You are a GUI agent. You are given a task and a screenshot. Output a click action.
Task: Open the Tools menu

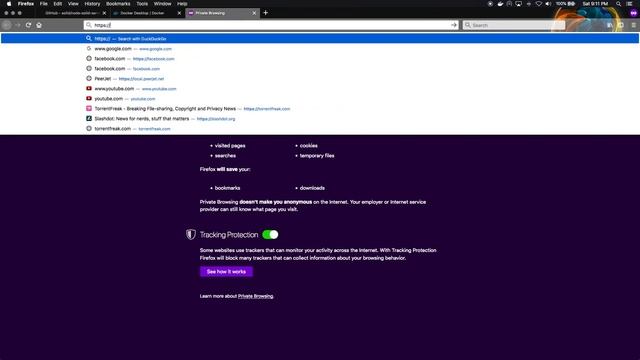[142, 4]
